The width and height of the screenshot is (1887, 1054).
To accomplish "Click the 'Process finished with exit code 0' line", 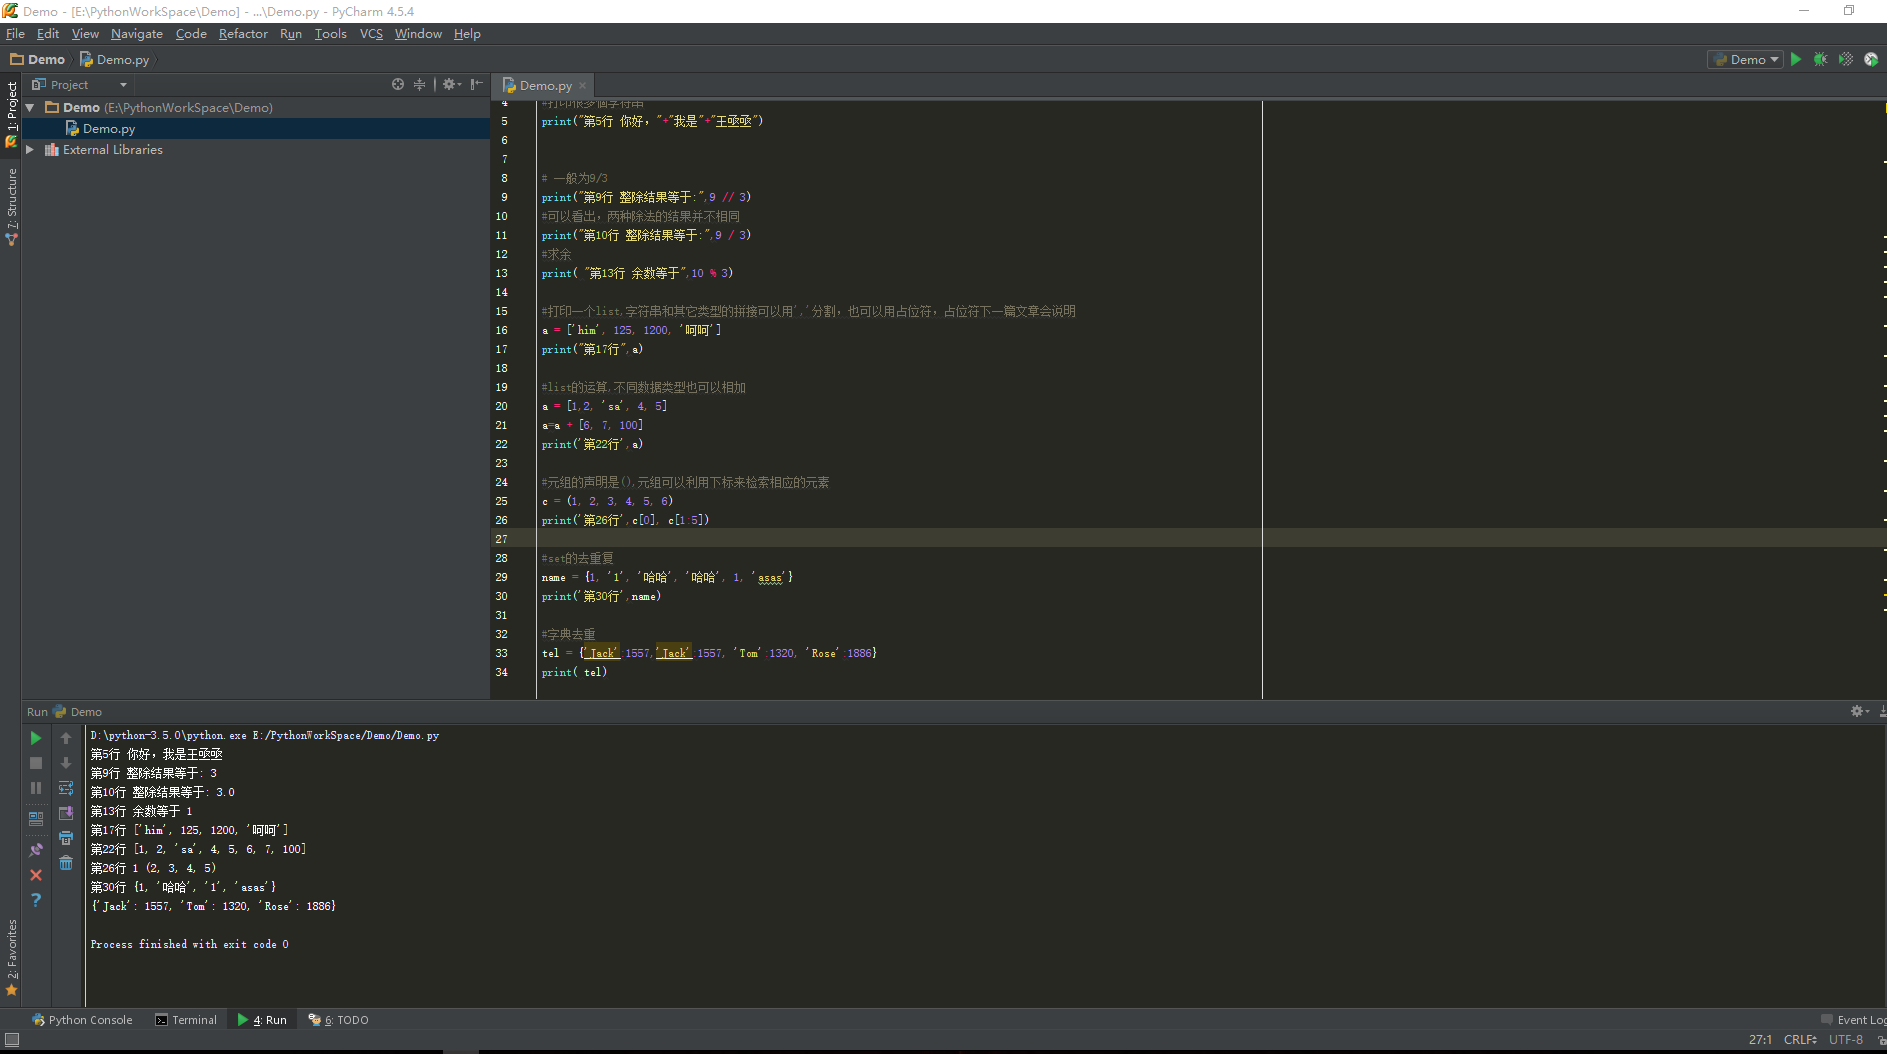I will click(190, 944).
